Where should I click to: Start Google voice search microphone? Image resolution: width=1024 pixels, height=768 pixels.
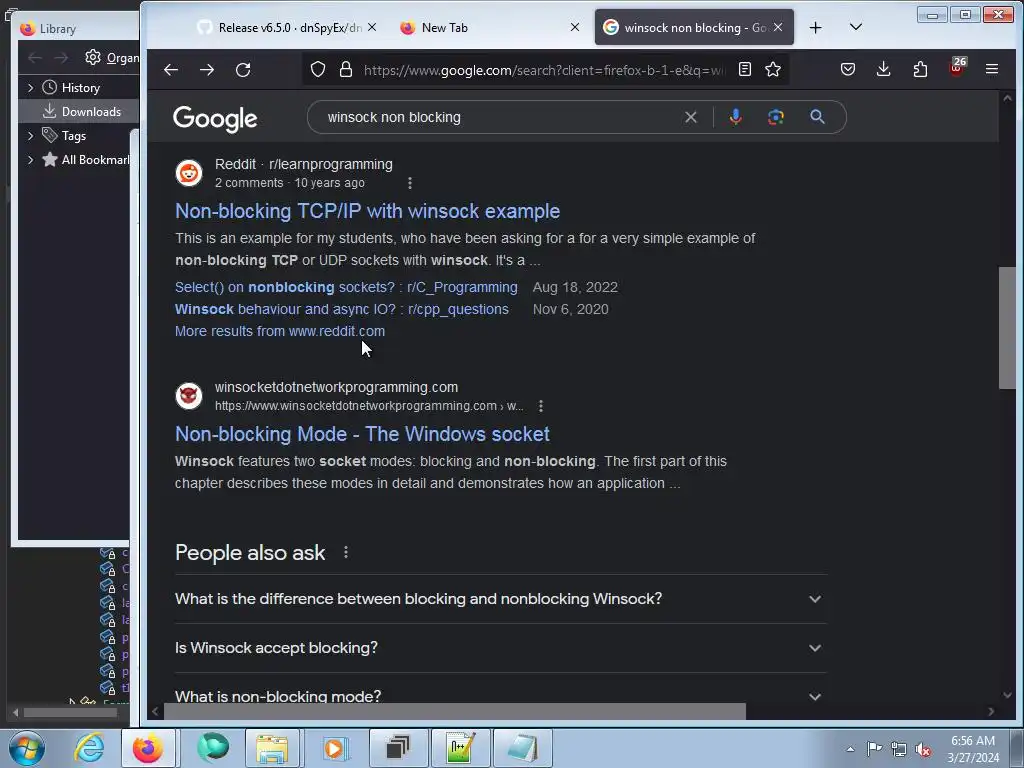[735, 118]
